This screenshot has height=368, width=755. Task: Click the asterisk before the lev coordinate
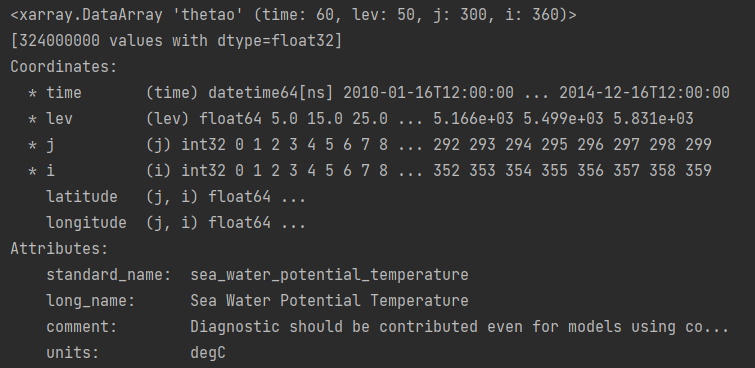click(x=32, y=119)
